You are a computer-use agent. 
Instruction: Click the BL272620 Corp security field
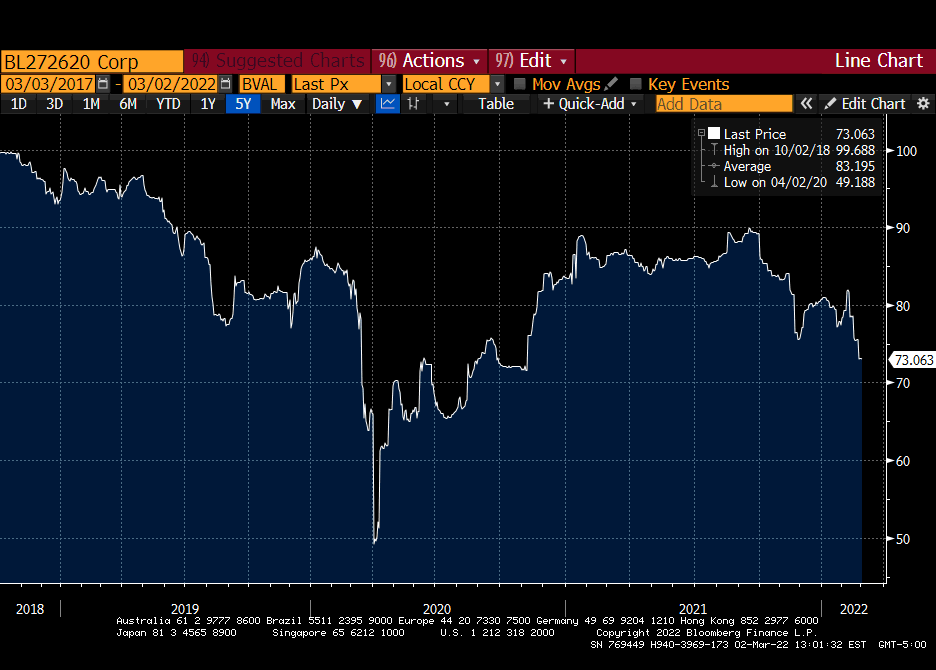[x=92, y=62]
